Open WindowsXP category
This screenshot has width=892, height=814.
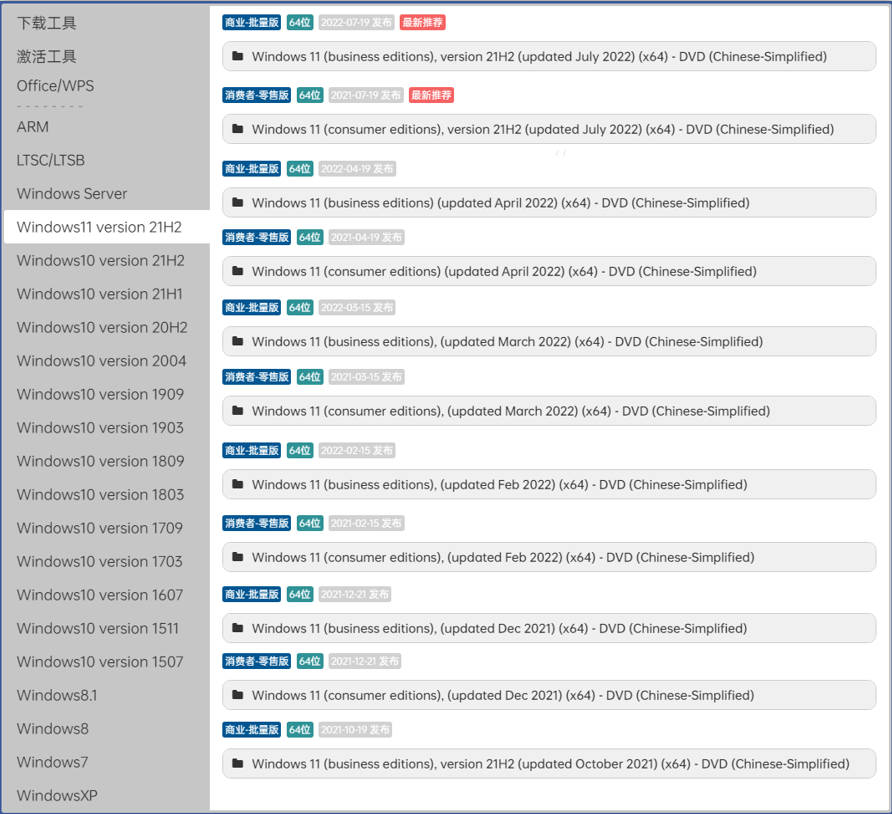[x=57, y=795]
